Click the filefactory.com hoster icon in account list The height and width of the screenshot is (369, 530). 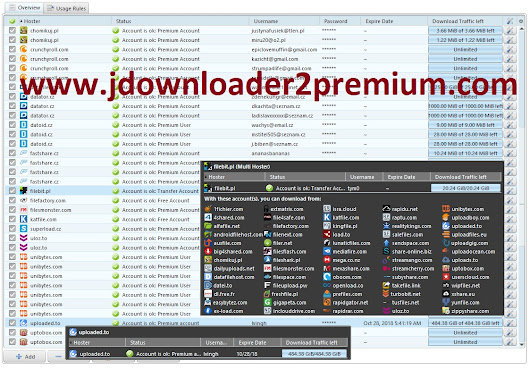pos(23,200)
